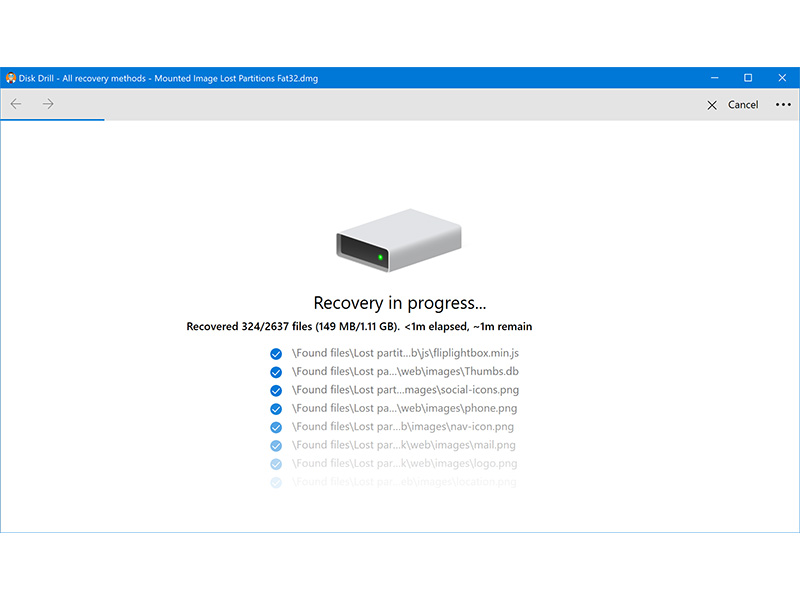Image resolution: width=800 pixels, height=600 pixels.
Task: Click the check icon beside phone.png
Action: tap(276, 408)
